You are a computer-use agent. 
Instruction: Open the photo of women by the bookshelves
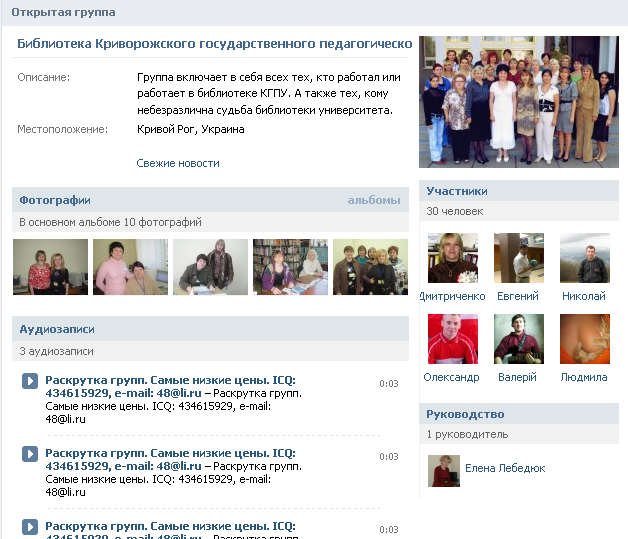coord(290,267)
